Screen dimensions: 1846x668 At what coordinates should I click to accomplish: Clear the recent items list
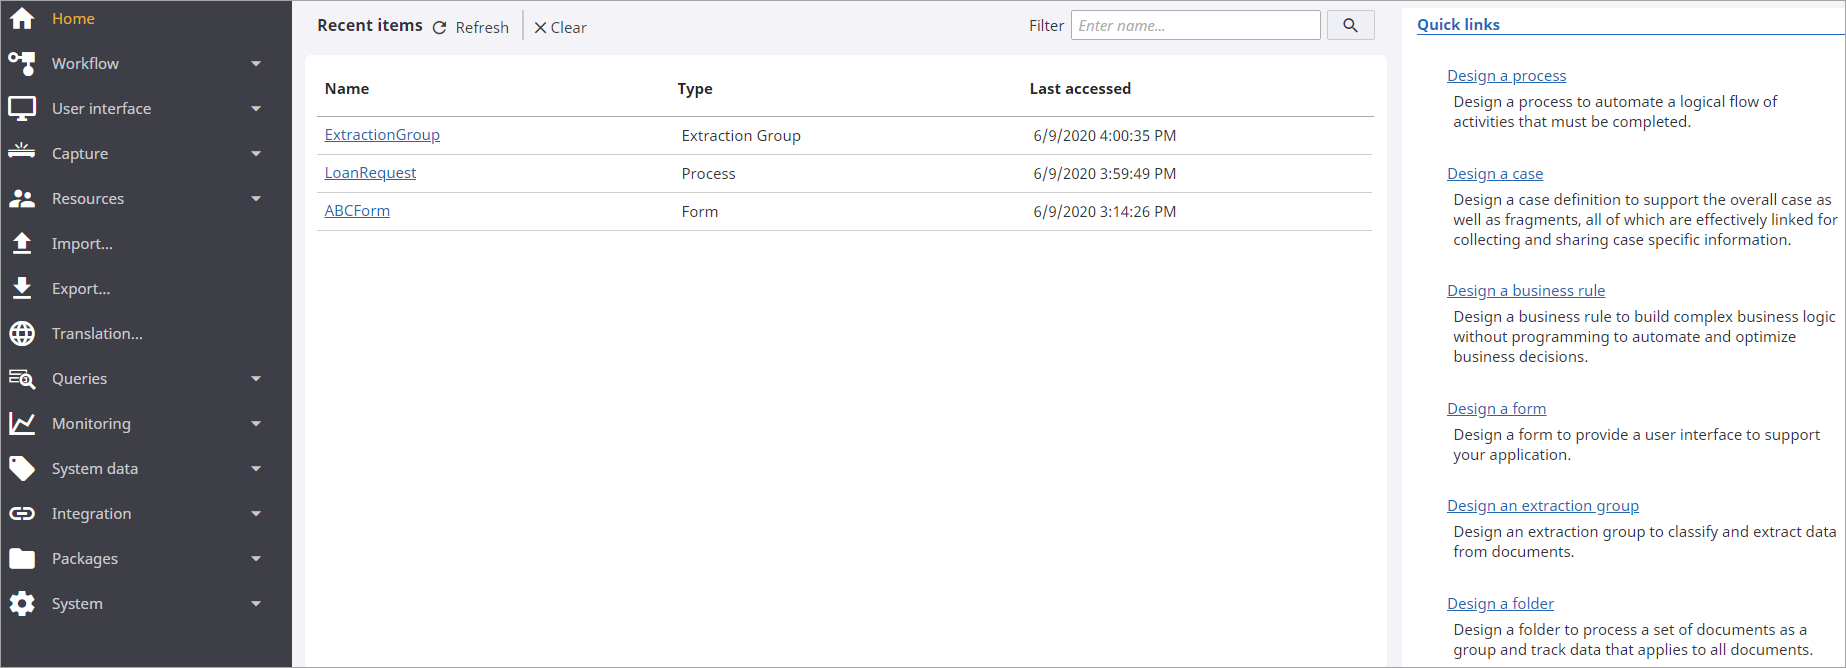(x=560, y=27)
